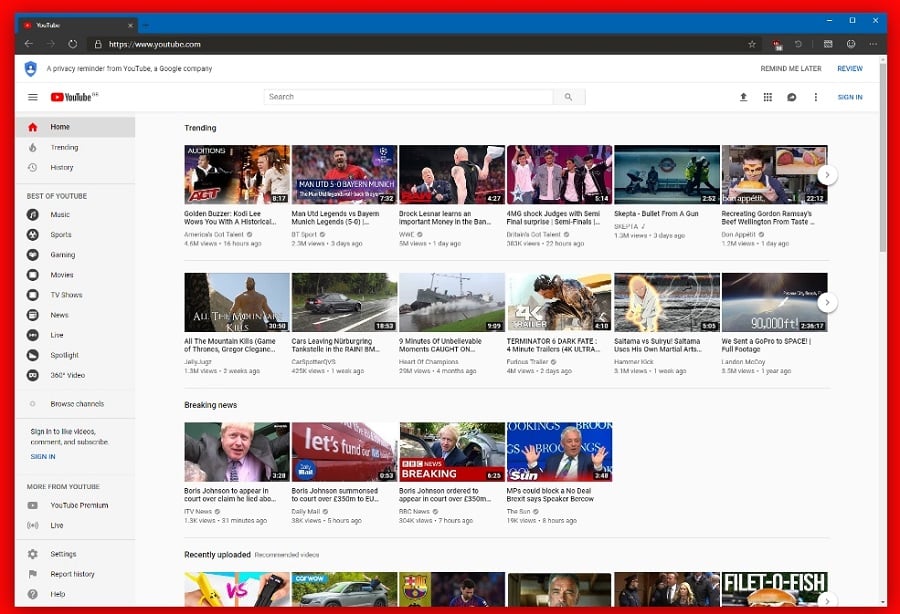The width and height of the screenshot is (900, 614).
Task: Open Browse channels
Action: coord(75,404)
